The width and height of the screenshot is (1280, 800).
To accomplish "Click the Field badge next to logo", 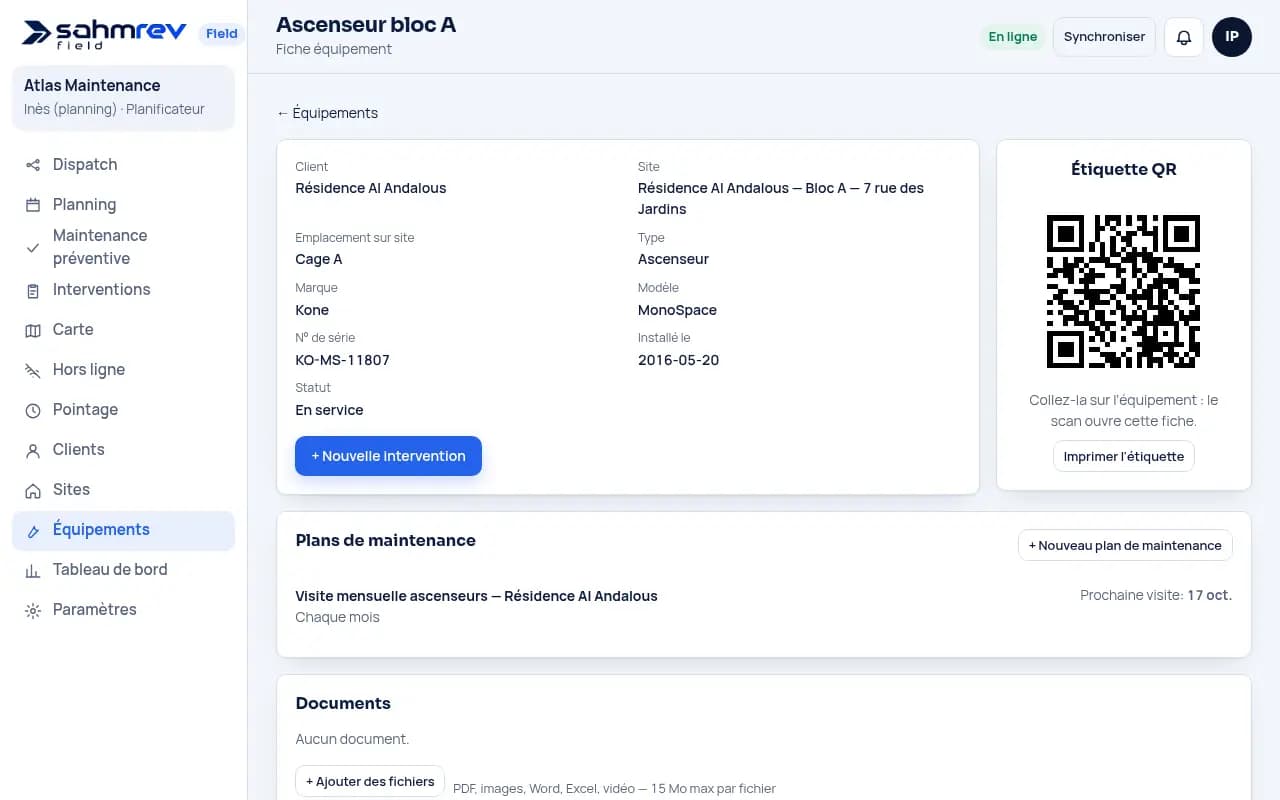I will coord(222,34).
